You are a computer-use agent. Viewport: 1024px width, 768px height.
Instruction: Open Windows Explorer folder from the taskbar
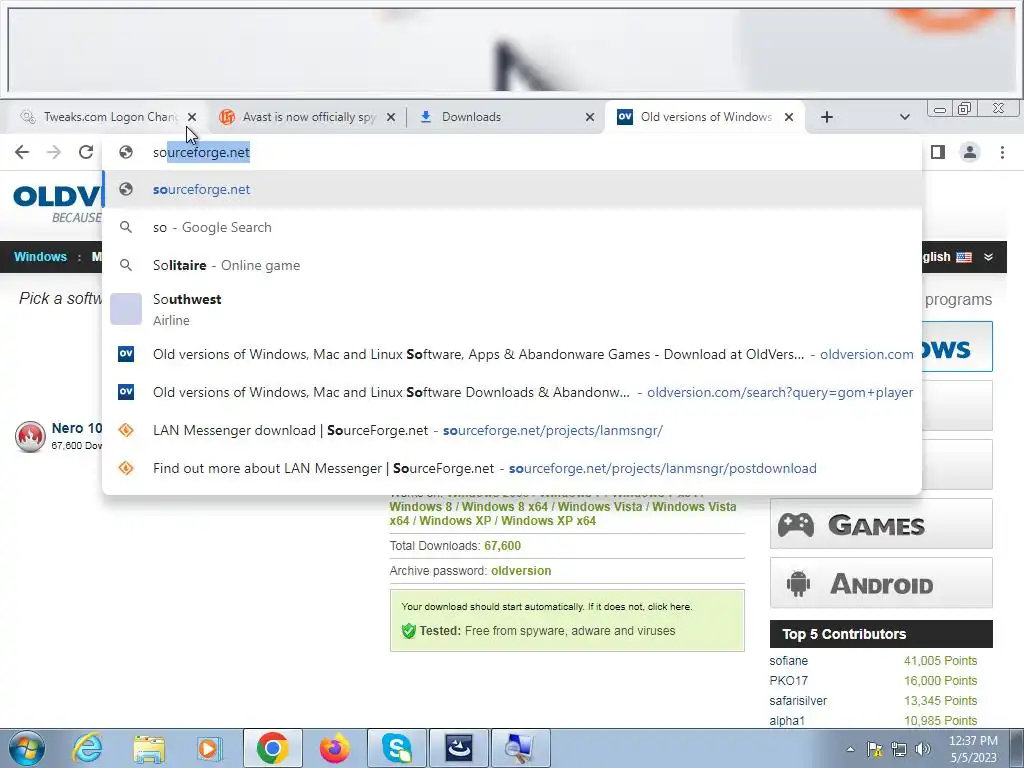coord(149,748)
